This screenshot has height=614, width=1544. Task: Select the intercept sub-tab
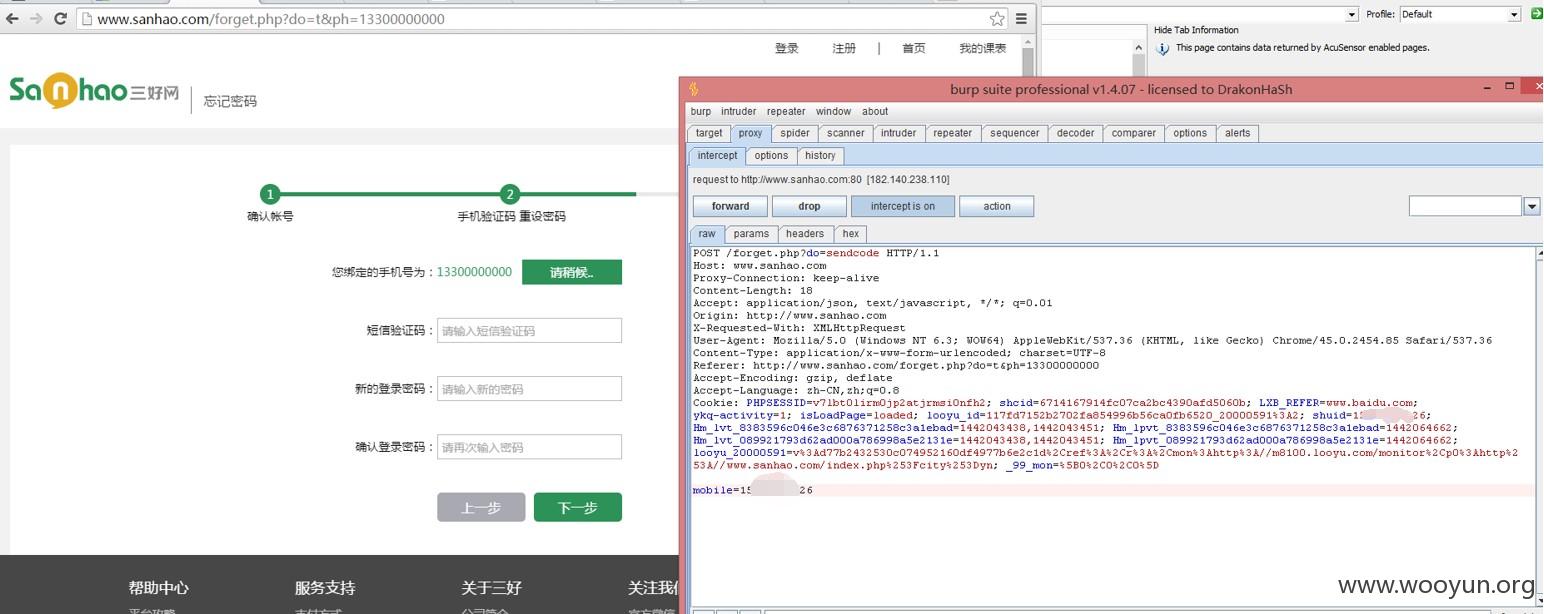click(x=717, y=156)
